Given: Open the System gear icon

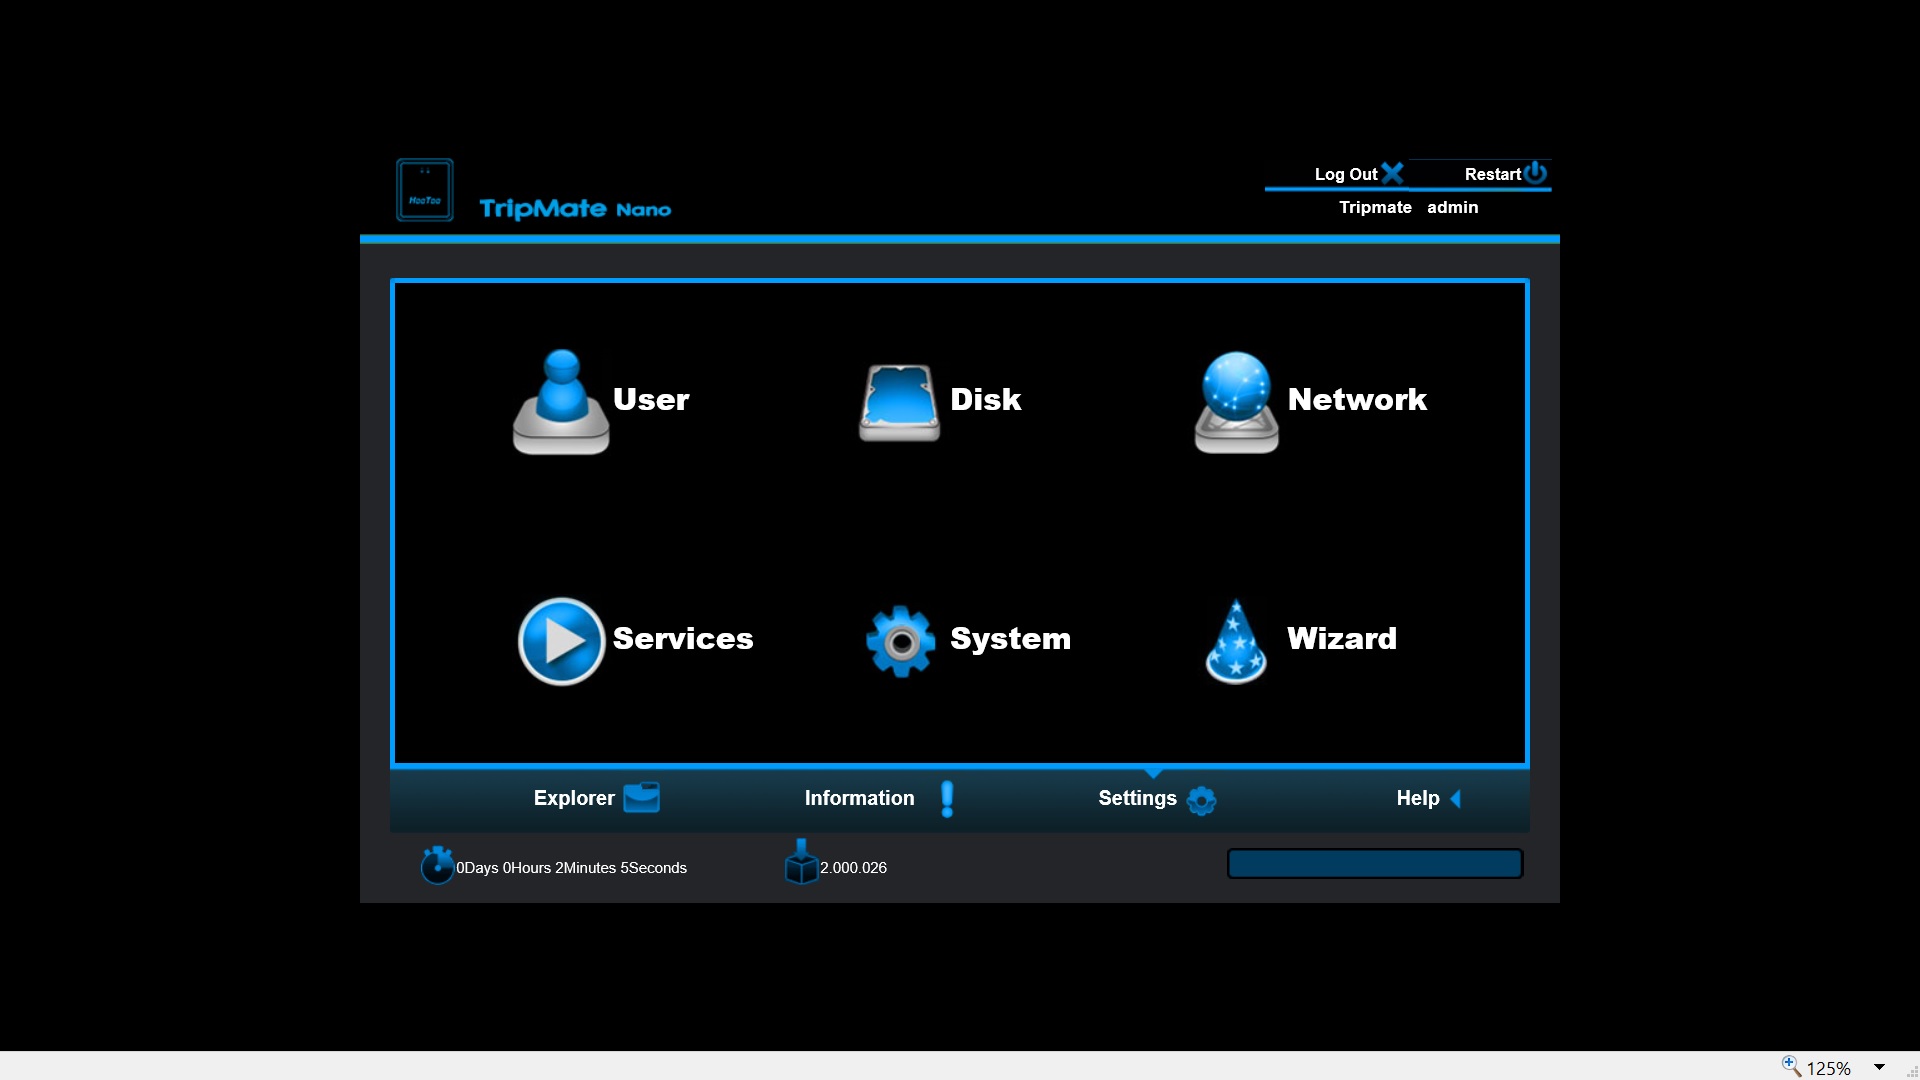Looking at the screenshot, I should (900, 641).
